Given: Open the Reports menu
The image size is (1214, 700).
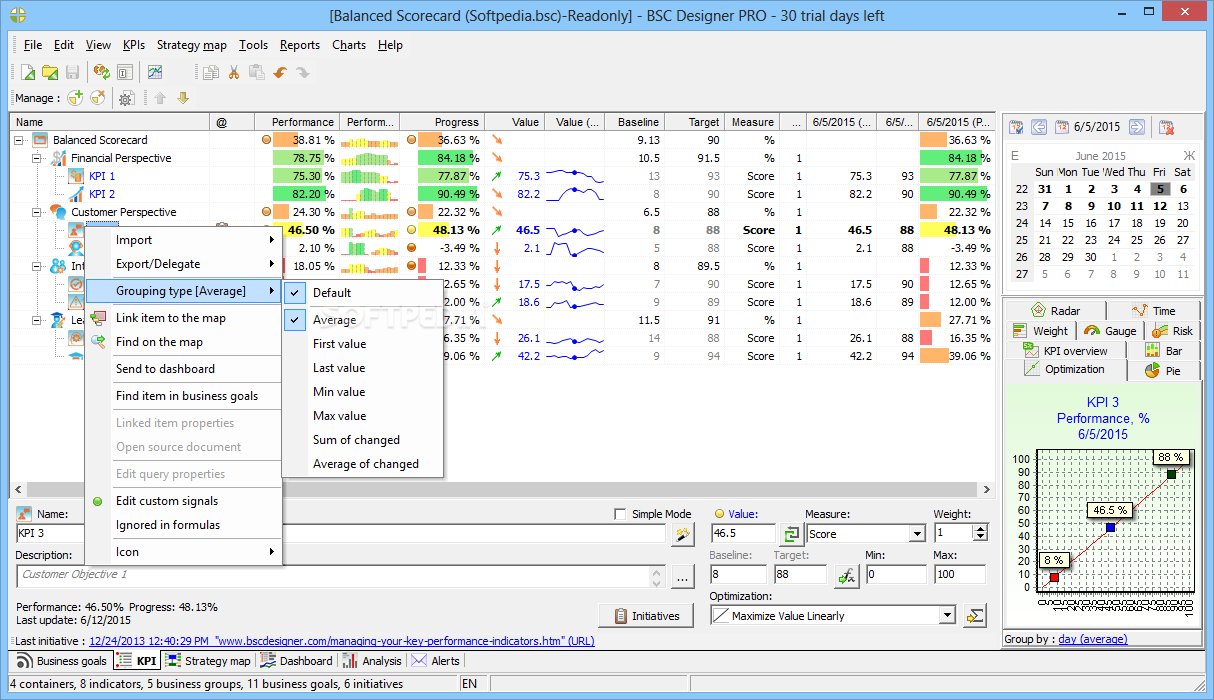Looking at the screenshot, I should point(300,45).
